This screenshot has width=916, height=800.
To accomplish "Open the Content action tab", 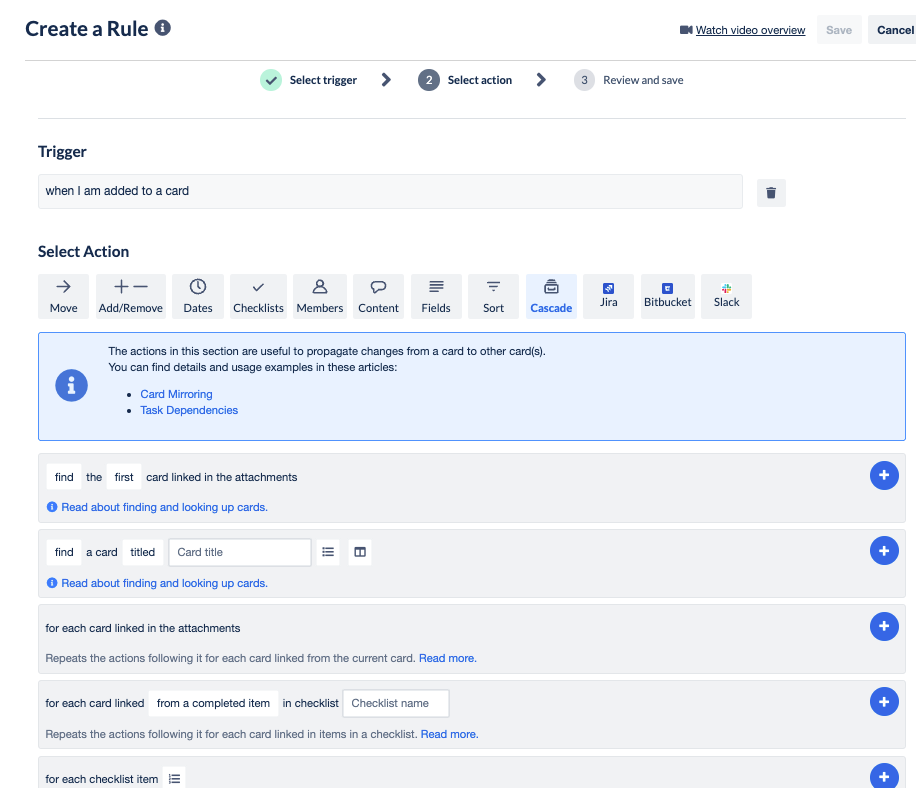I will point(379,296).
